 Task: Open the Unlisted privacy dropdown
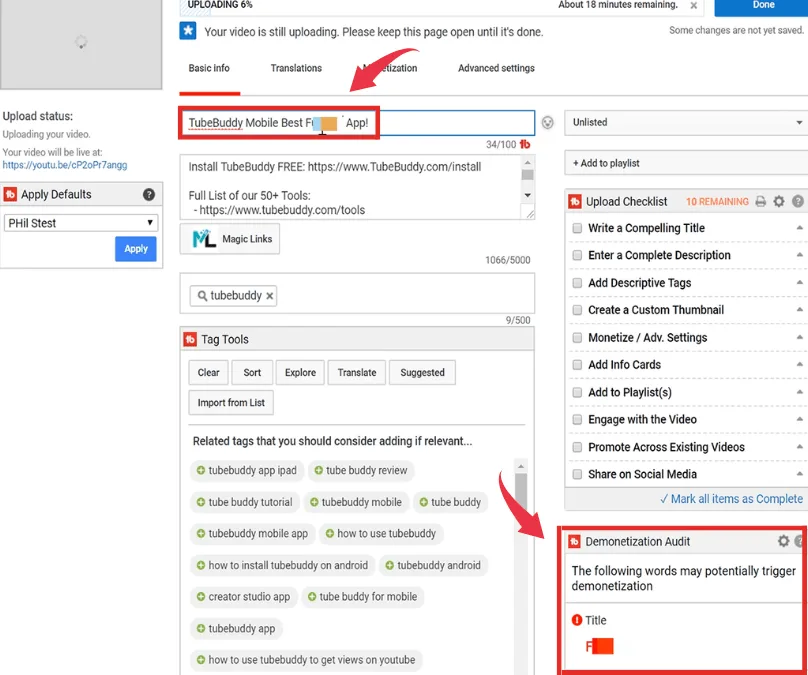[x=686, y=123]
